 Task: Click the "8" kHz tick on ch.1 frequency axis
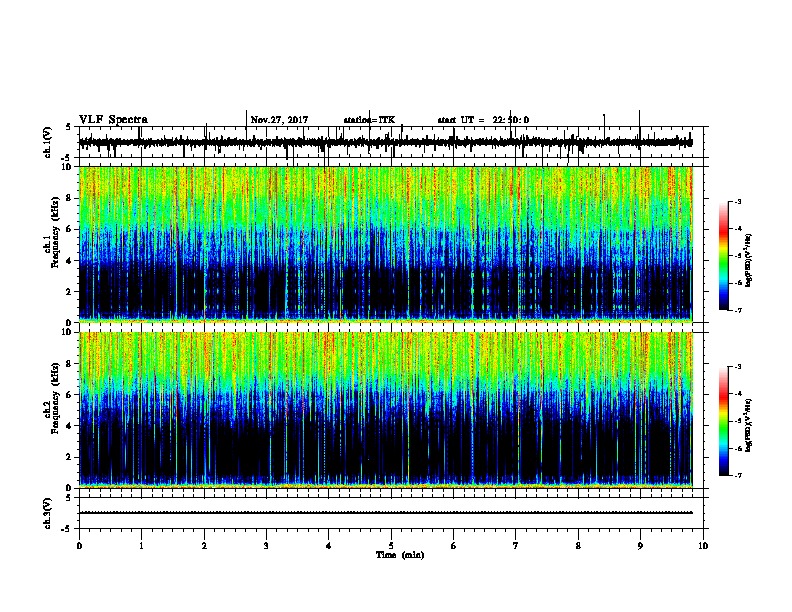[x=69, y=198]
